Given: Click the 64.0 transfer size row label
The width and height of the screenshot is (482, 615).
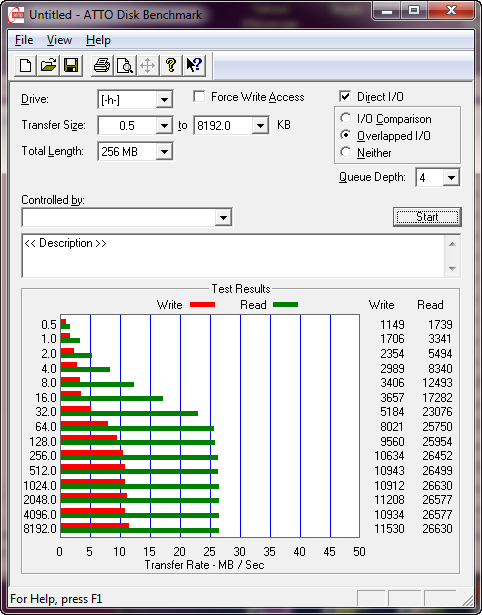Looking at the screenshot, I should 46,426.
